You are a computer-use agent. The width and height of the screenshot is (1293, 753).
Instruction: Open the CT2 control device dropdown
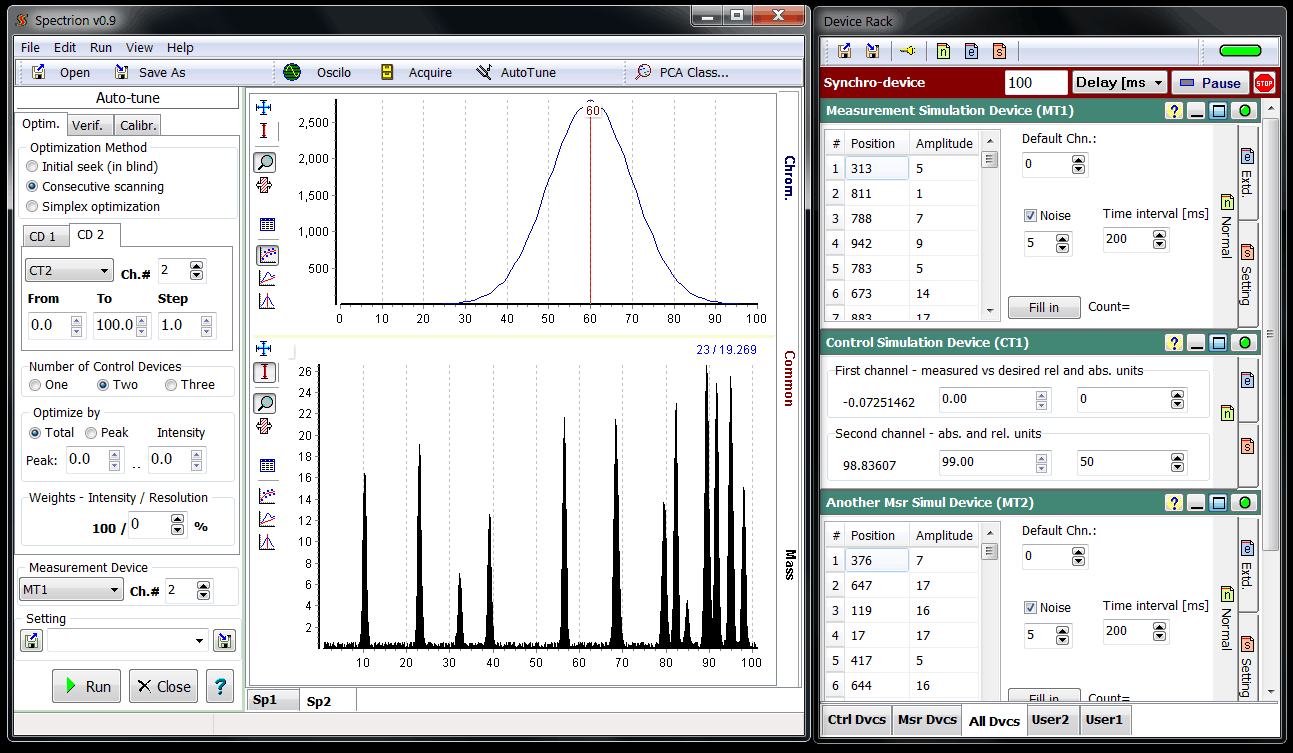coord(68,271)
